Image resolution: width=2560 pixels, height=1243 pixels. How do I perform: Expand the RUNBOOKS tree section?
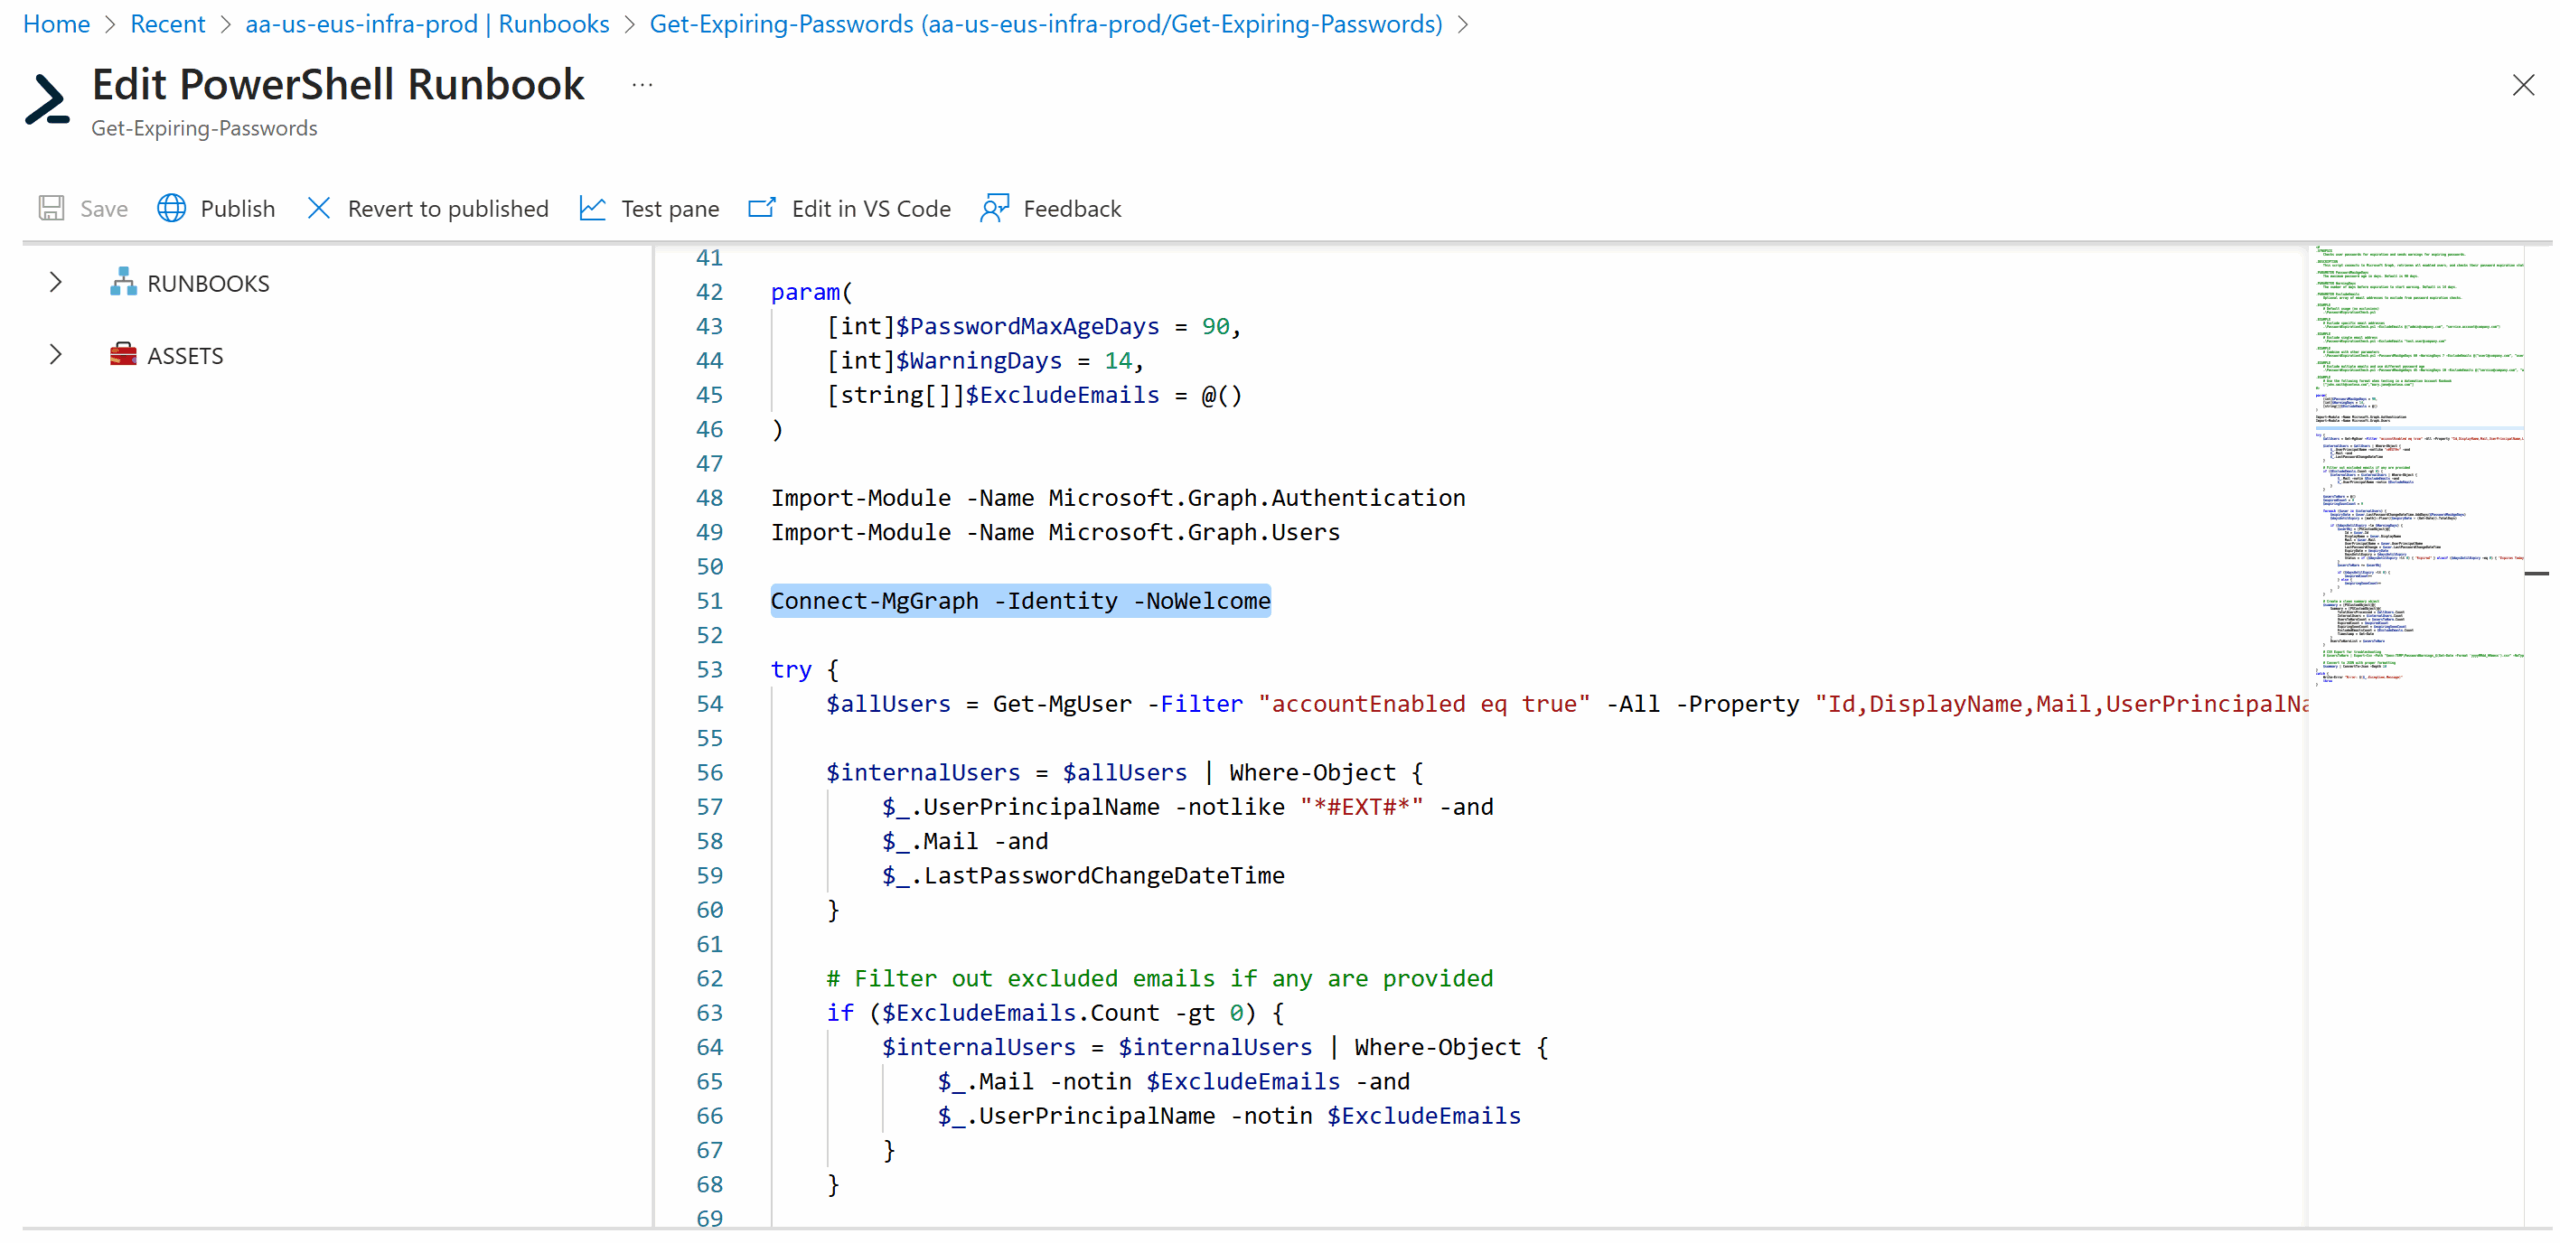(x=55, y=283)
